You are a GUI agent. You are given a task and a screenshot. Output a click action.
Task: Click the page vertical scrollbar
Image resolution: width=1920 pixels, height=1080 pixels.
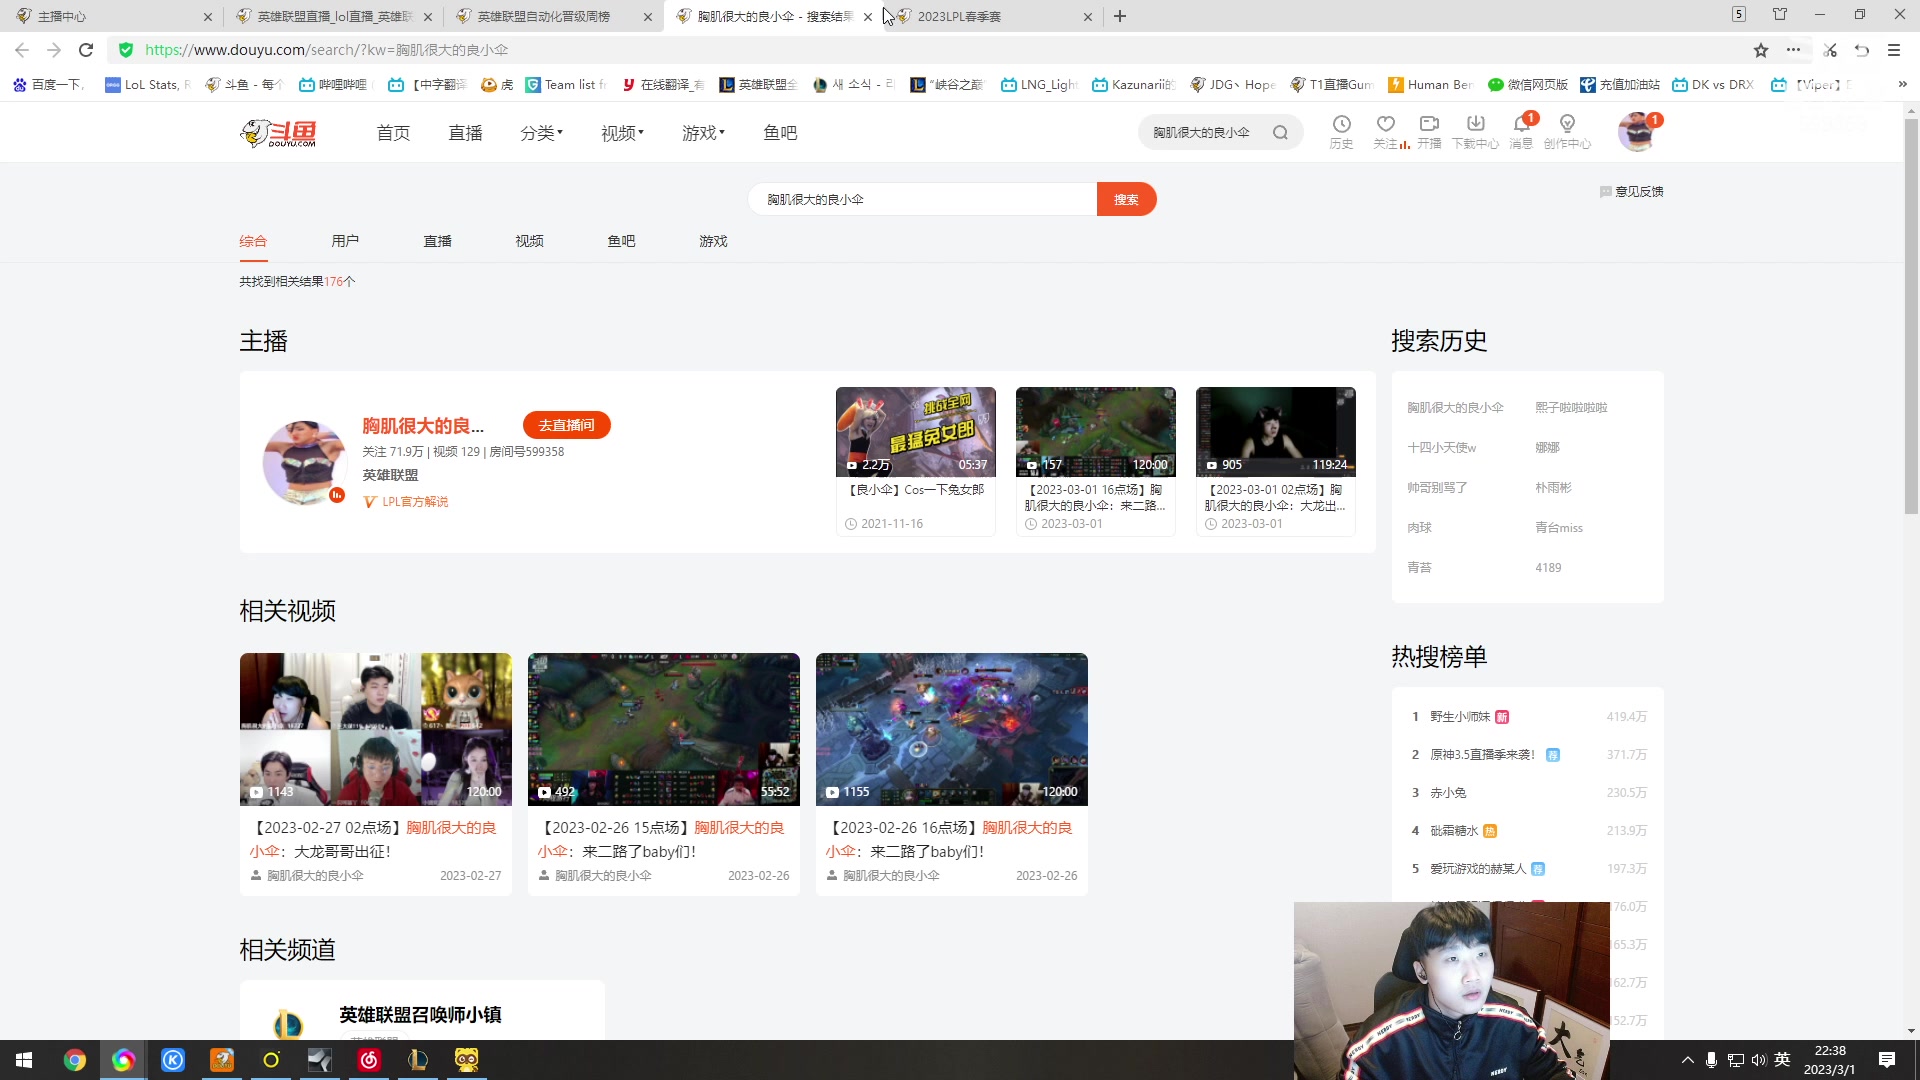pyautogui.click(x=1911, y=316)
